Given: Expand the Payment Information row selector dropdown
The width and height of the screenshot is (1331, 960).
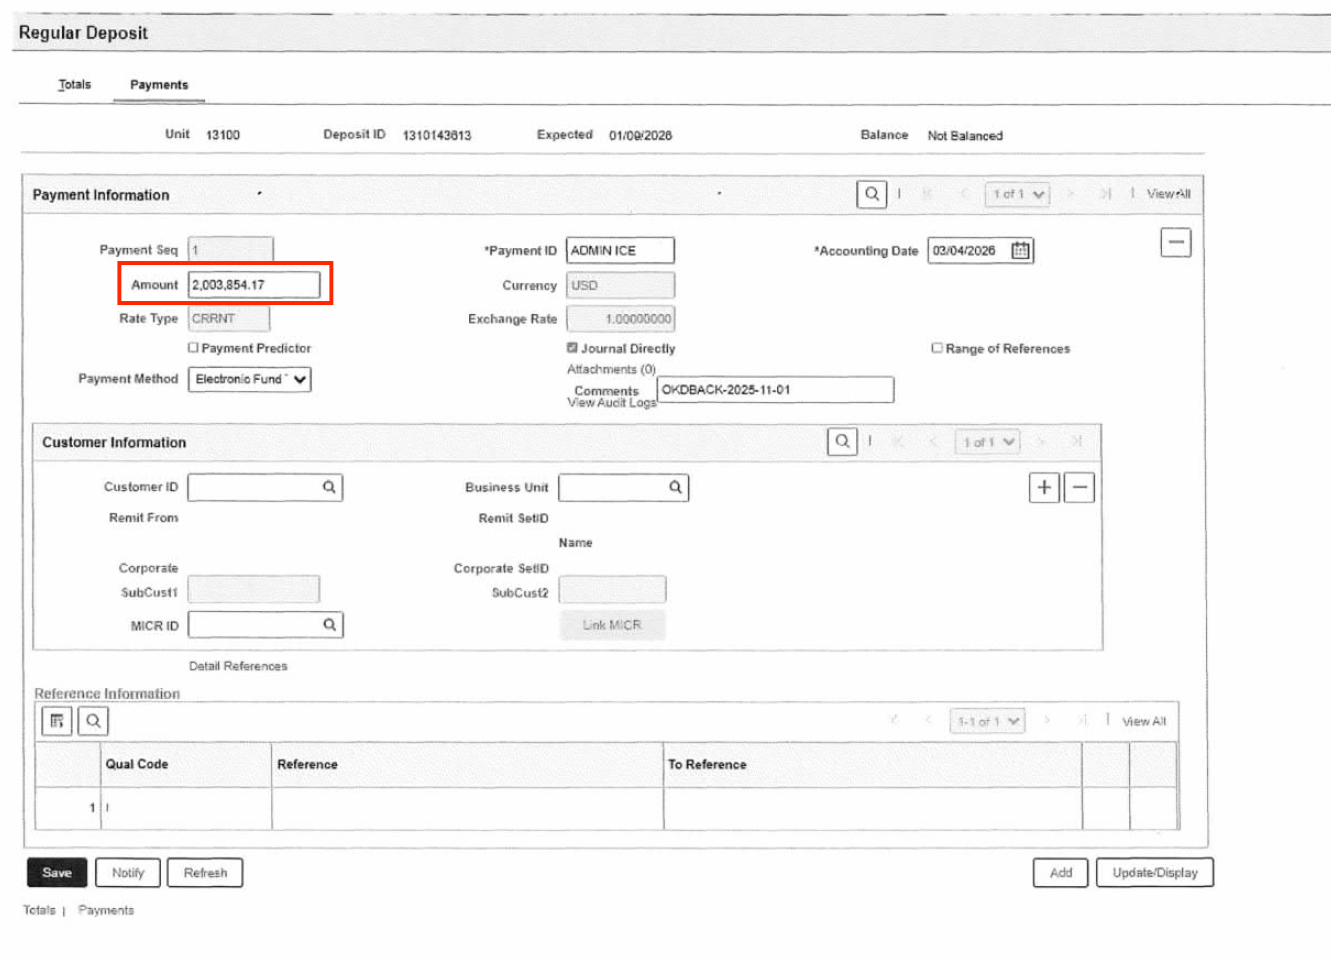Looking at the screenshot, I should 1017,194.
